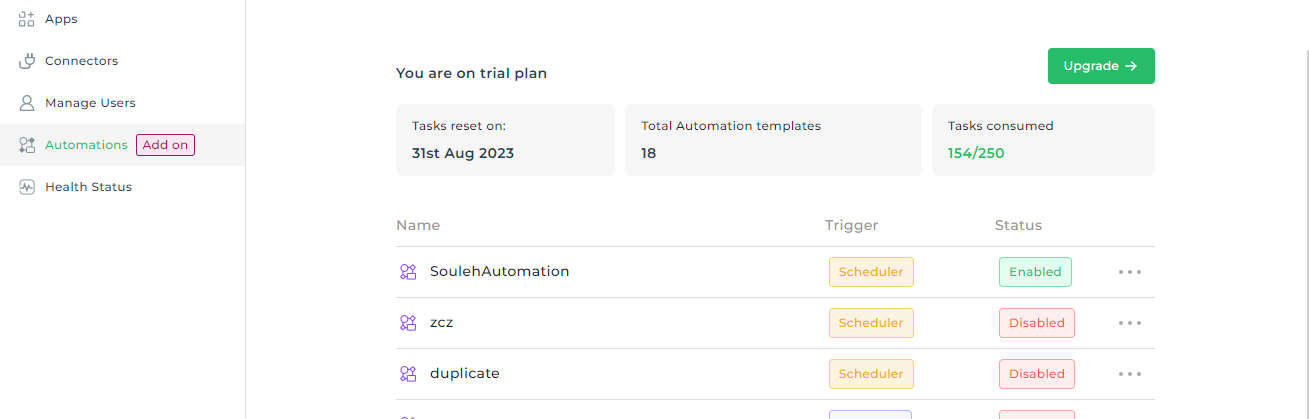Open the three-dot menu for duplicate
Screen dimensions: 1309x419
click(x=1130, y=374)
